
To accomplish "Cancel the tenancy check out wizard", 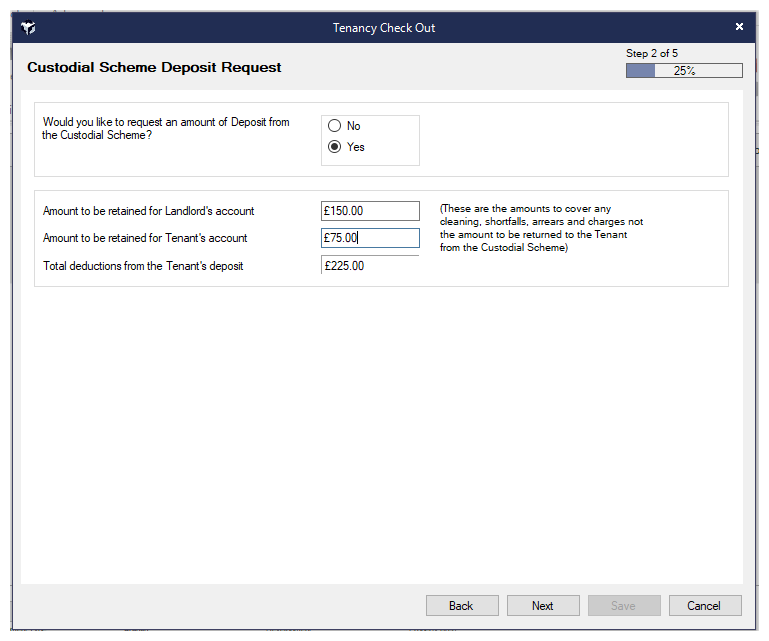I will click(704, 605).
